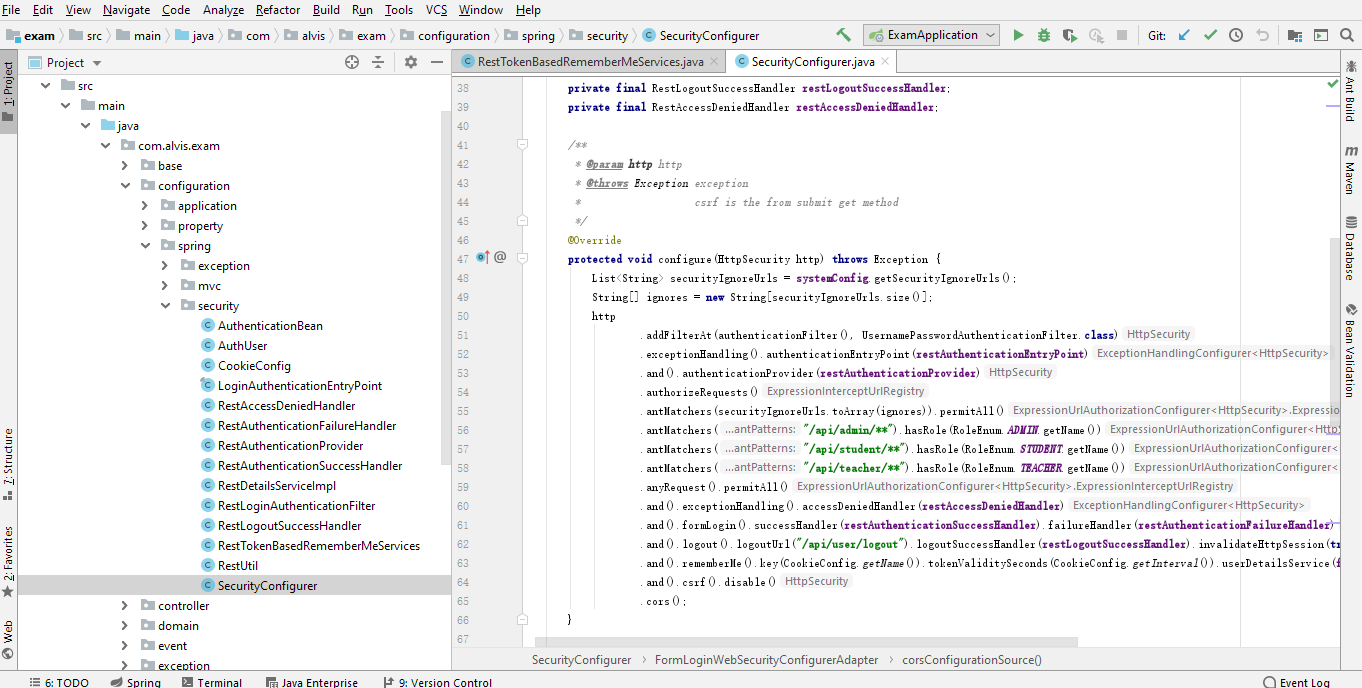
Task: Start ExamApplication in debug mode
Action: (1043, 34)
